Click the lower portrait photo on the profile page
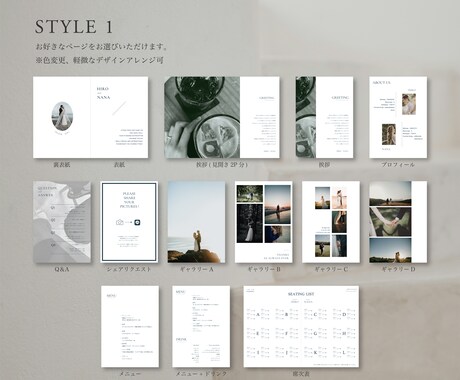This screenshot has width=460, height=380. [x=389, y=134]
